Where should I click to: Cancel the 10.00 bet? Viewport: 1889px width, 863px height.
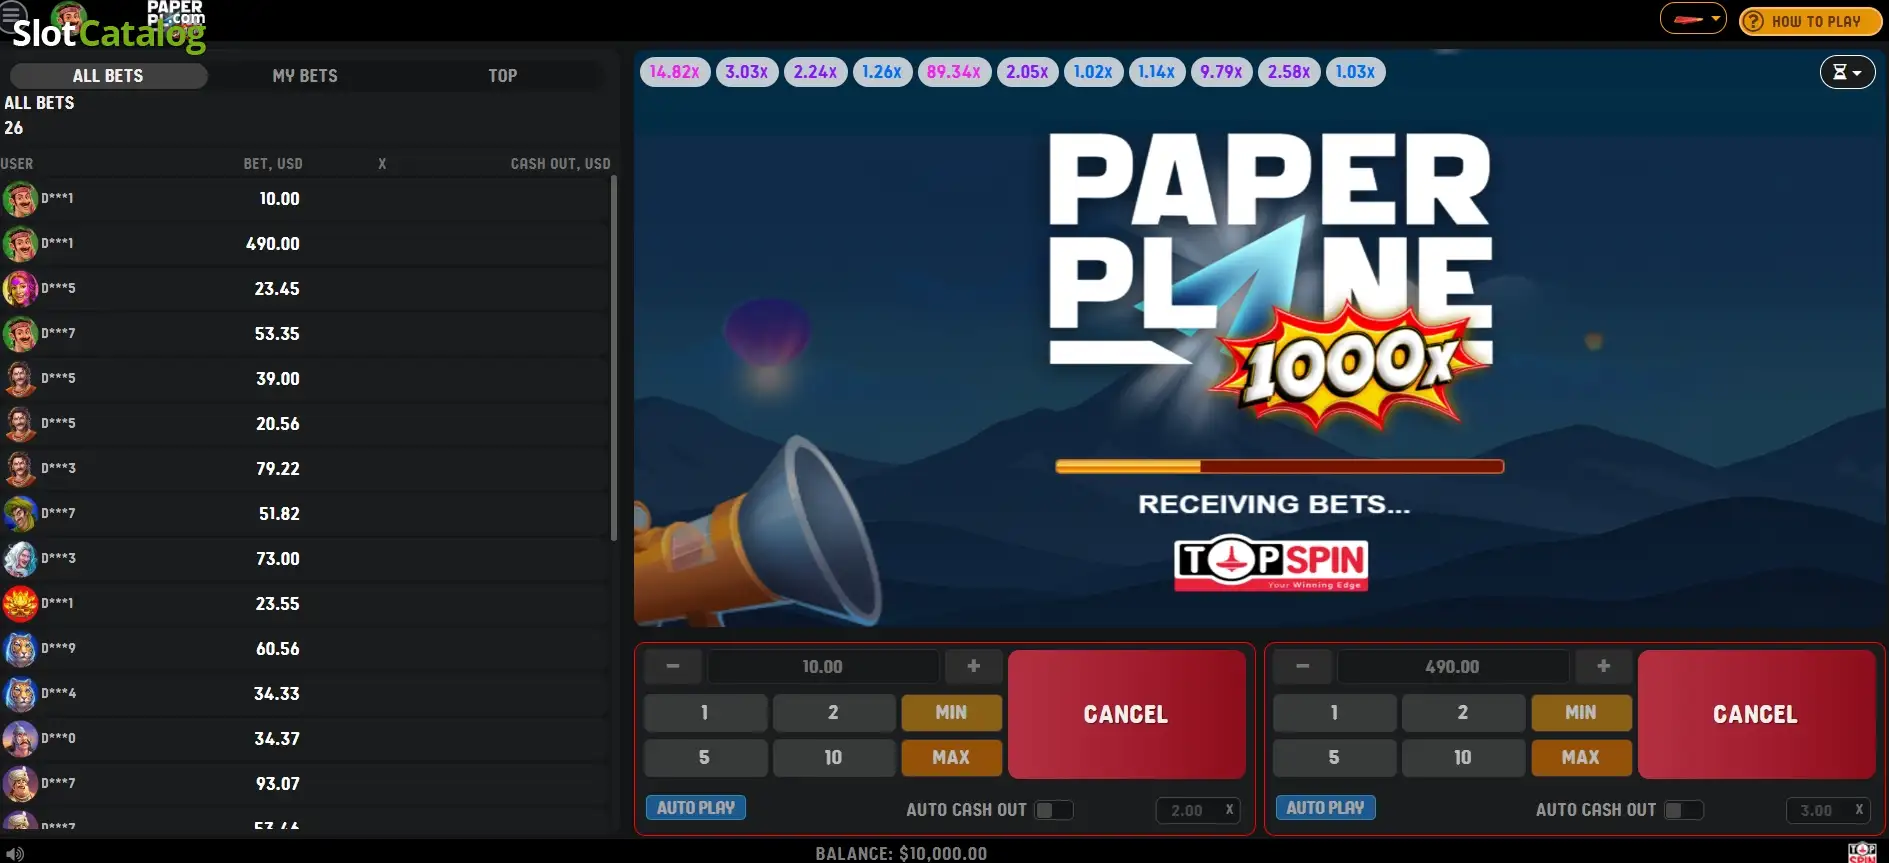(1126, 714)
